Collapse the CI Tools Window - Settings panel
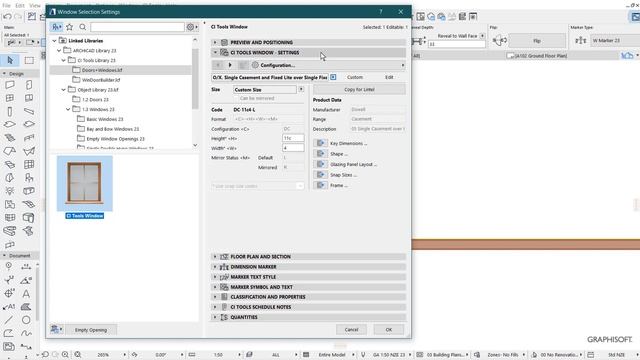The height and width of the screenshot is (360, 640). (215, 53)
